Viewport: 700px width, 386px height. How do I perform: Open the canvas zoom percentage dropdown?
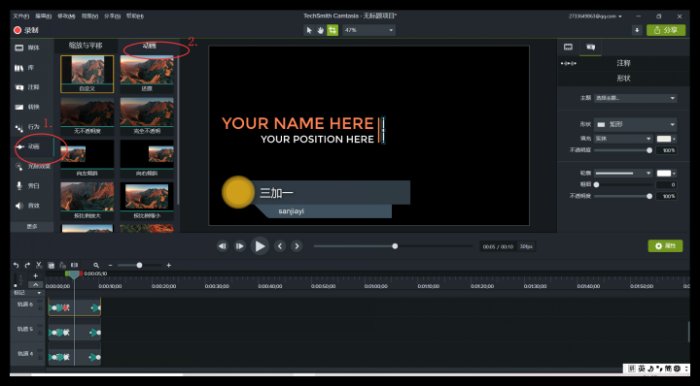pyautogui.click(x=369, y=30)
